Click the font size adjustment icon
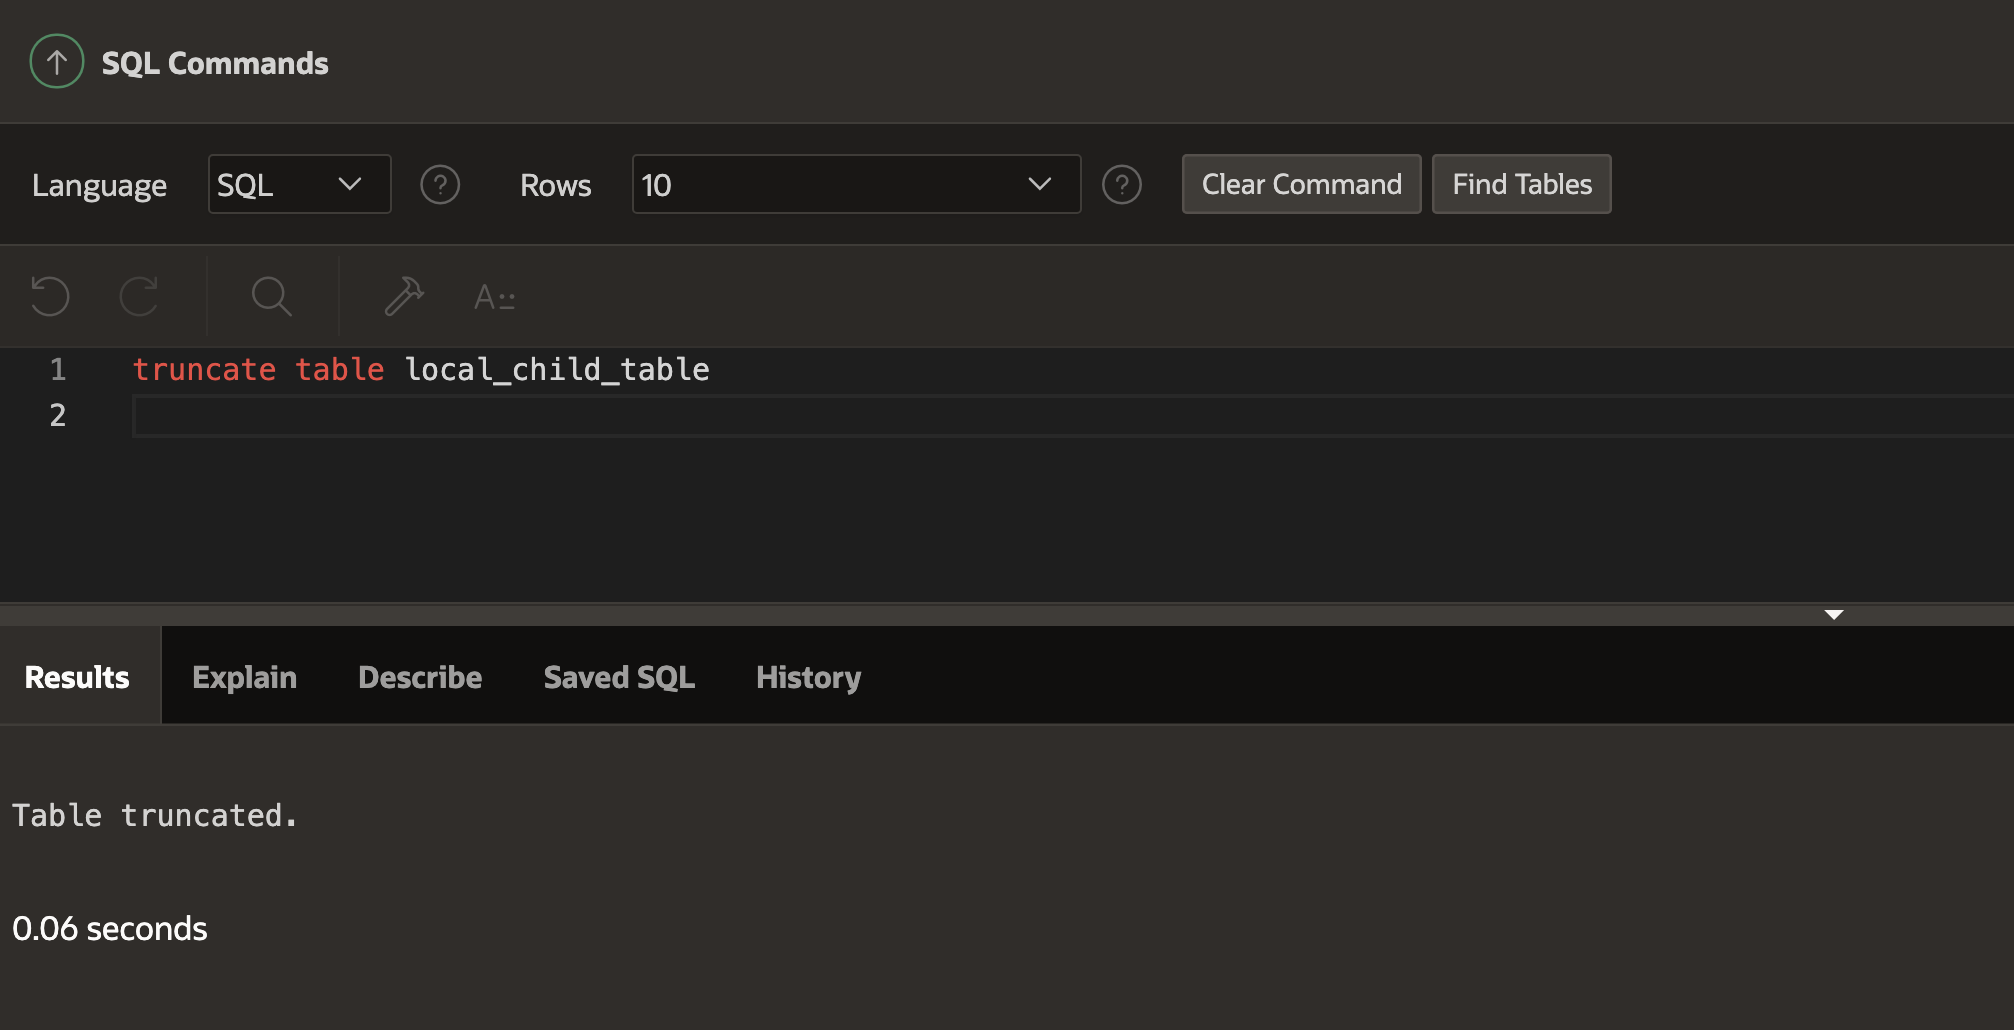 [494, 296]
